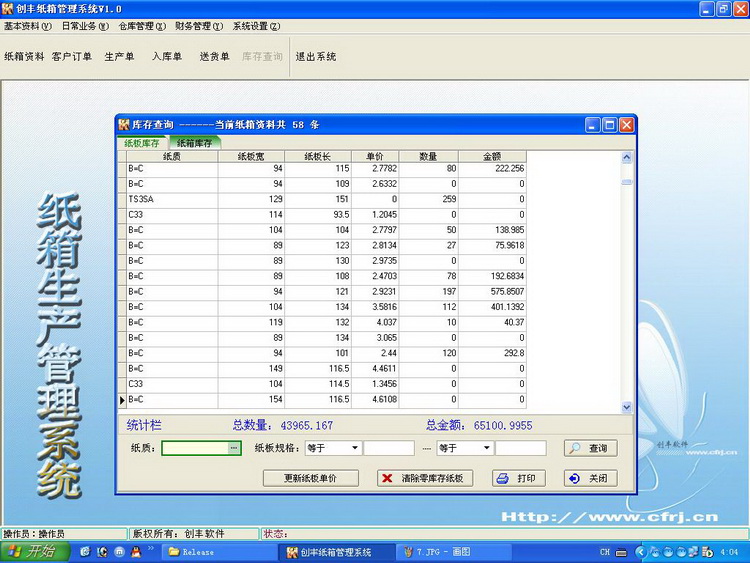This screenshot has height=563, width=750.
Task: Open 客户订单 from the toolbar
Action: click(72, 57)
